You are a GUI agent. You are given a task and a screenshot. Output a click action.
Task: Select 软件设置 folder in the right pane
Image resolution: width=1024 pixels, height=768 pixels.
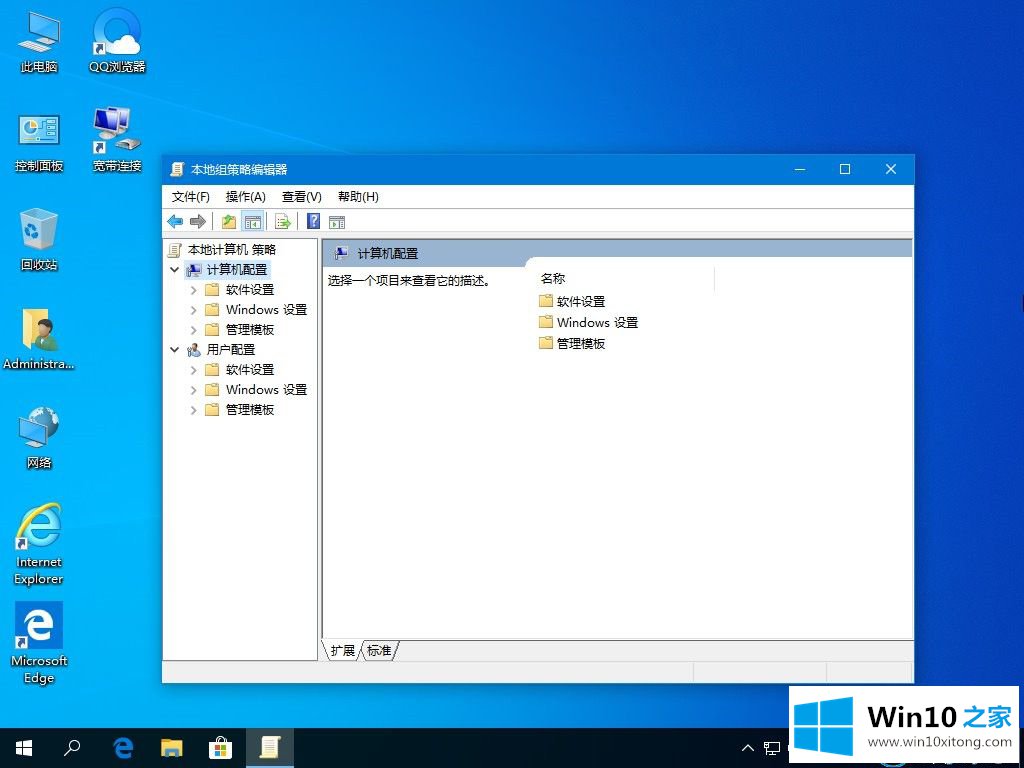click(572, 301)
